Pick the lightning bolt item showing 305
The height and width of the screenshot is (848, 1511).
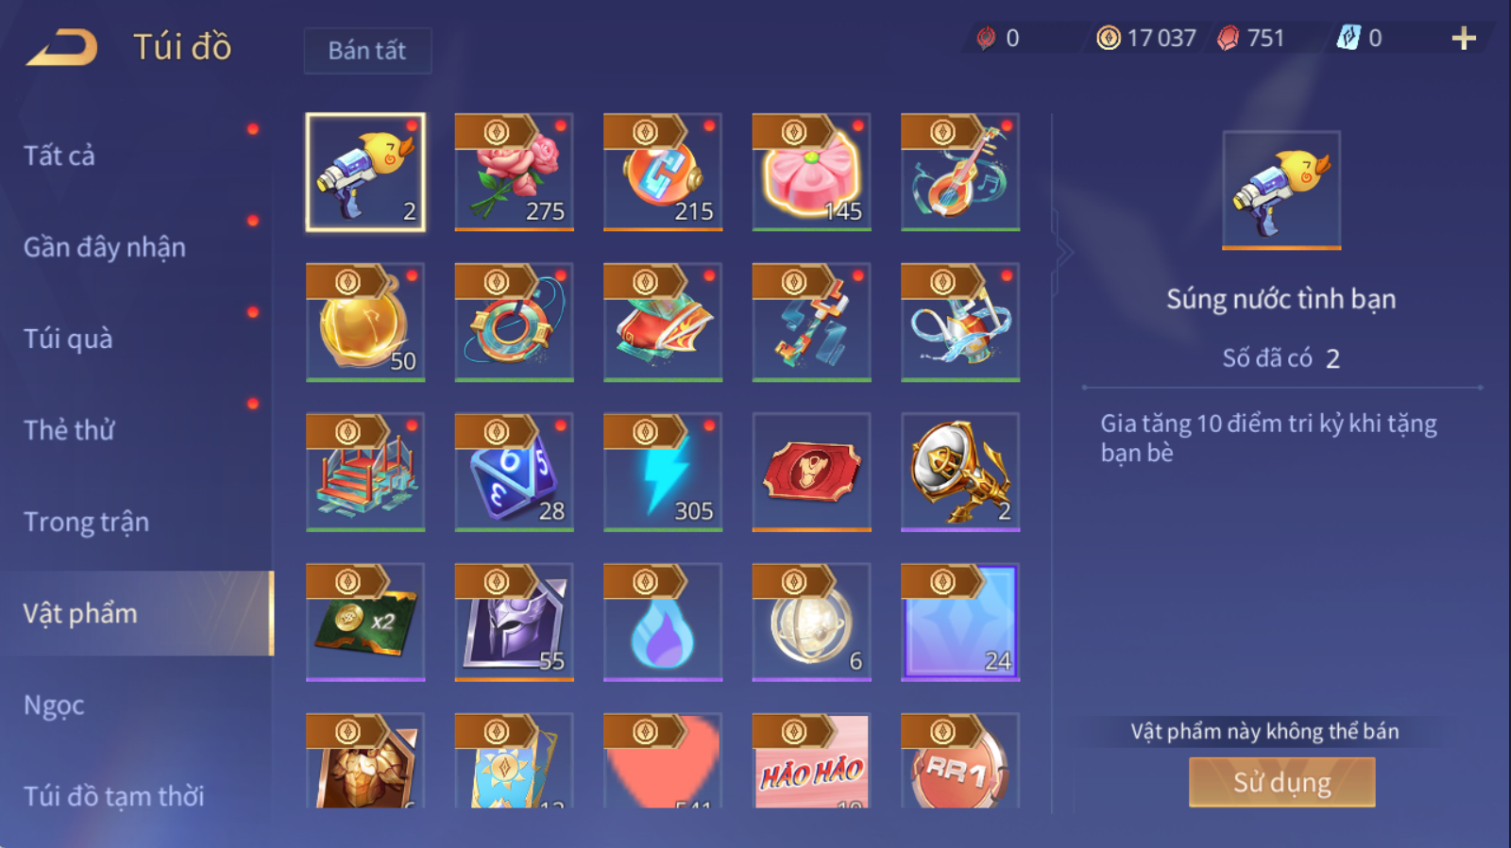[663, 472]
